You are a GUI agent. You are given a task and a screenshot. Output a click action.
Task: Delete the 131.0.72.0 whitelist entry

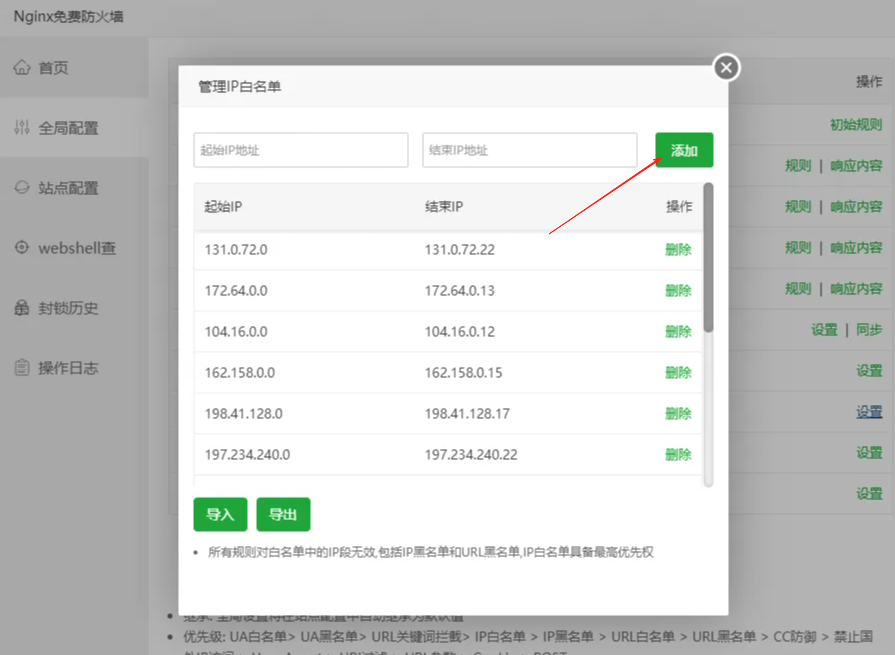point(678,248)
